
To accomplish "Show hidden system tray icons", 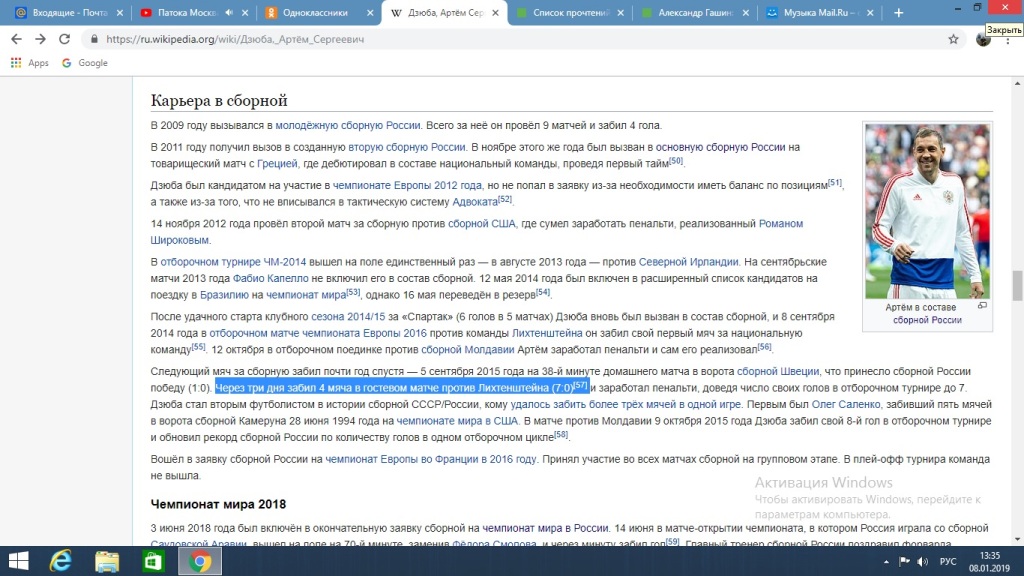I will tap(886, 562).
